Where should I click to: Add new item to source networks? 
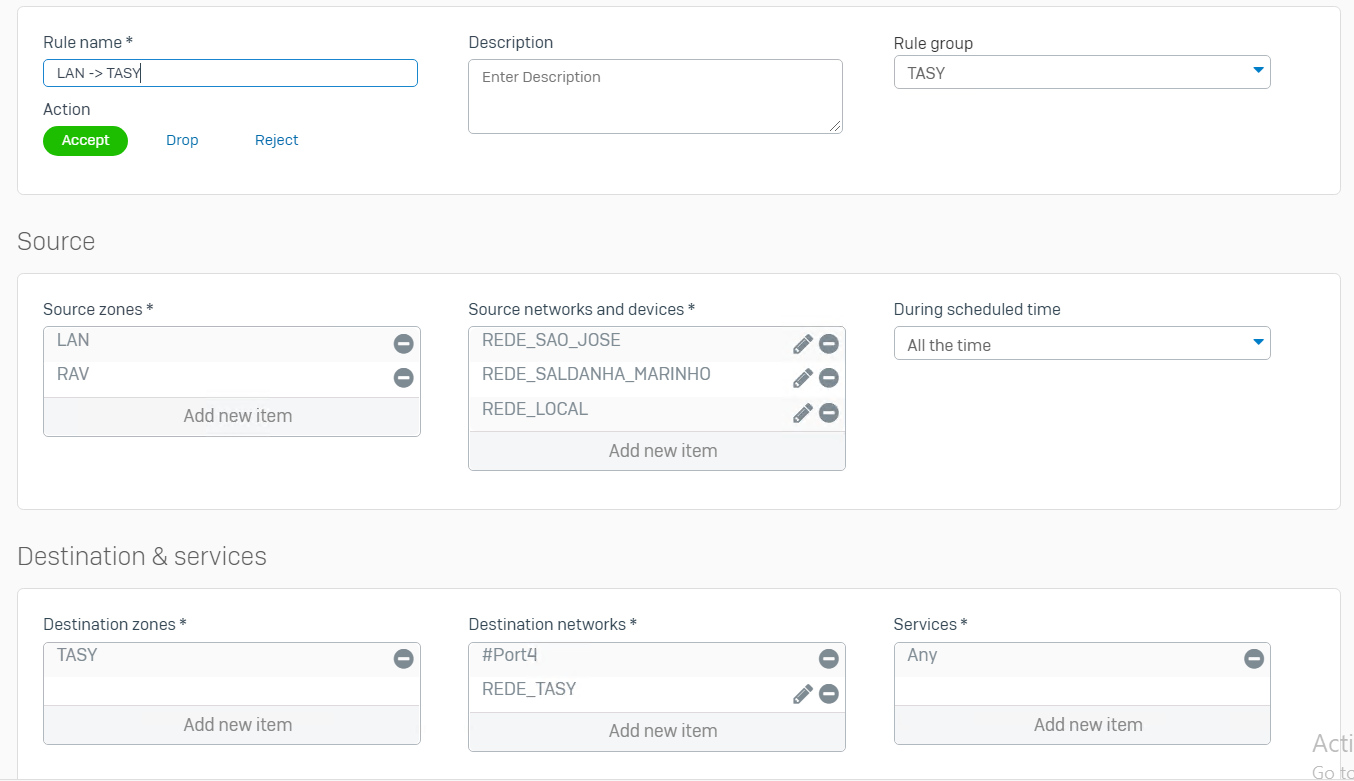(662, 451)
